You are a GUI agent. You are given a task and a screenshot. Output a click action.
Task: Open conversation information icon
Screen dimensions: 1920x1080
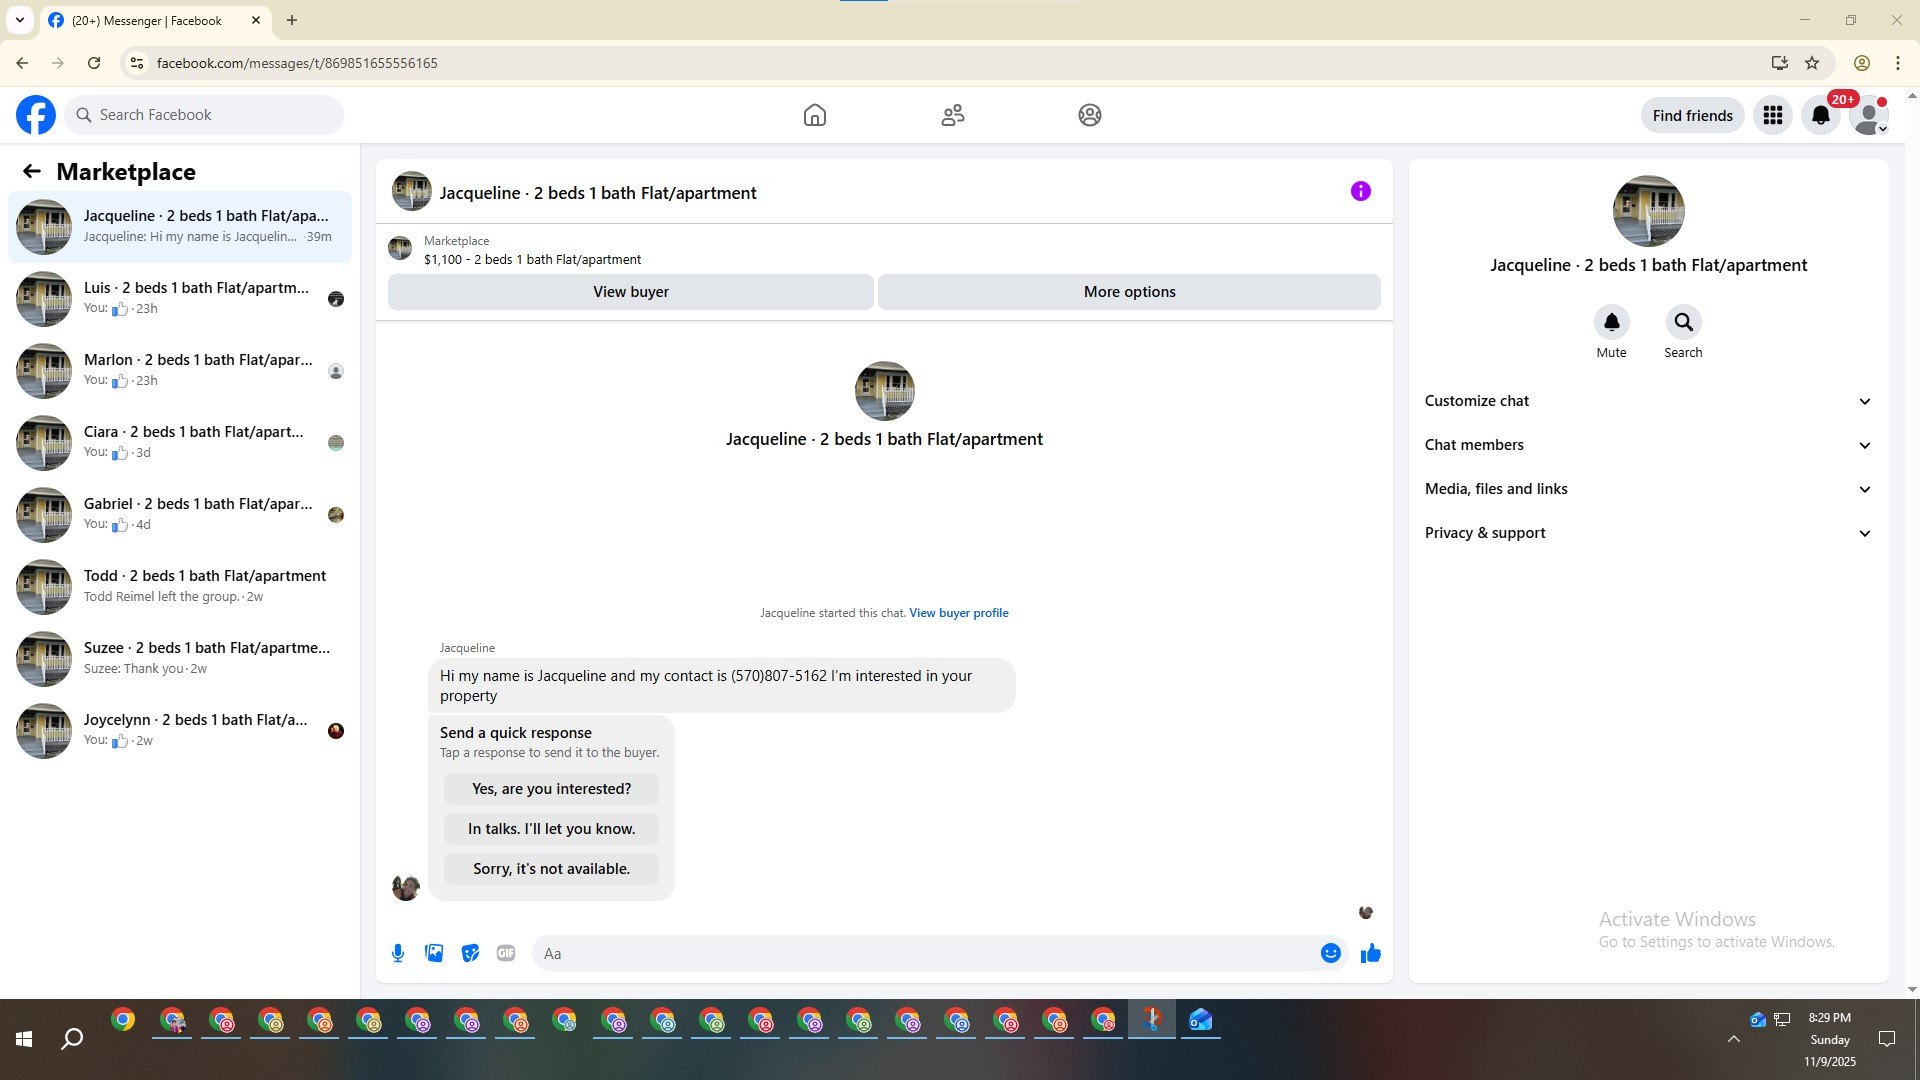(1361, 191)
